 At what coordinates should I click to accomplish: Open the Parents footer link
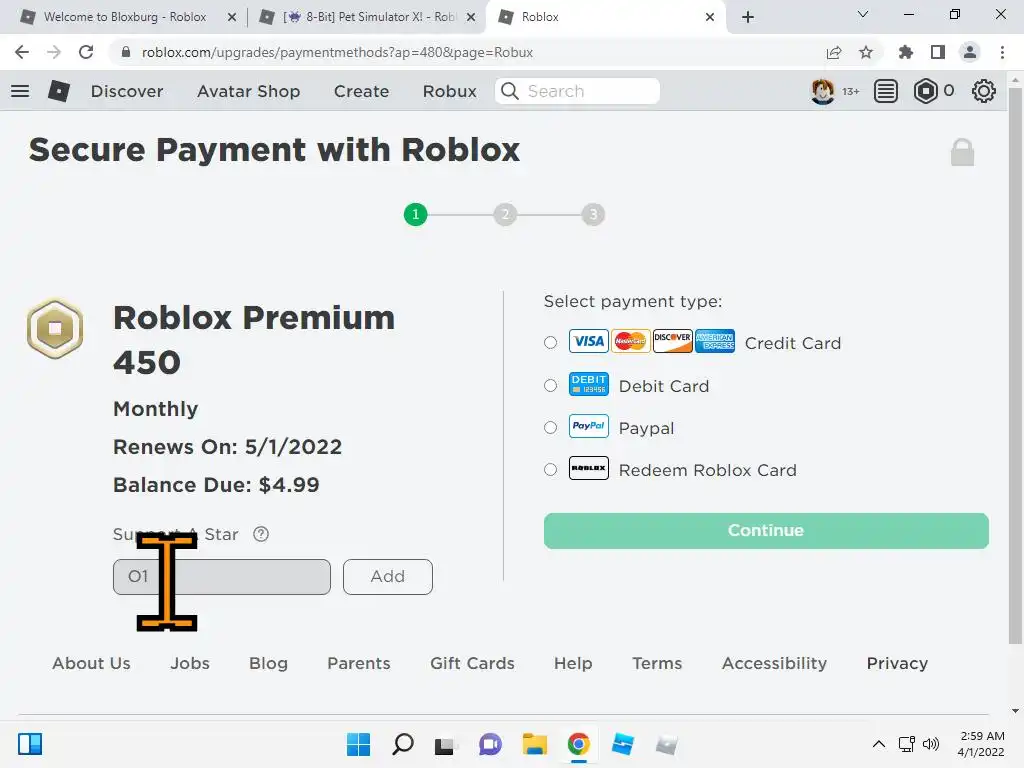(359, 663)
